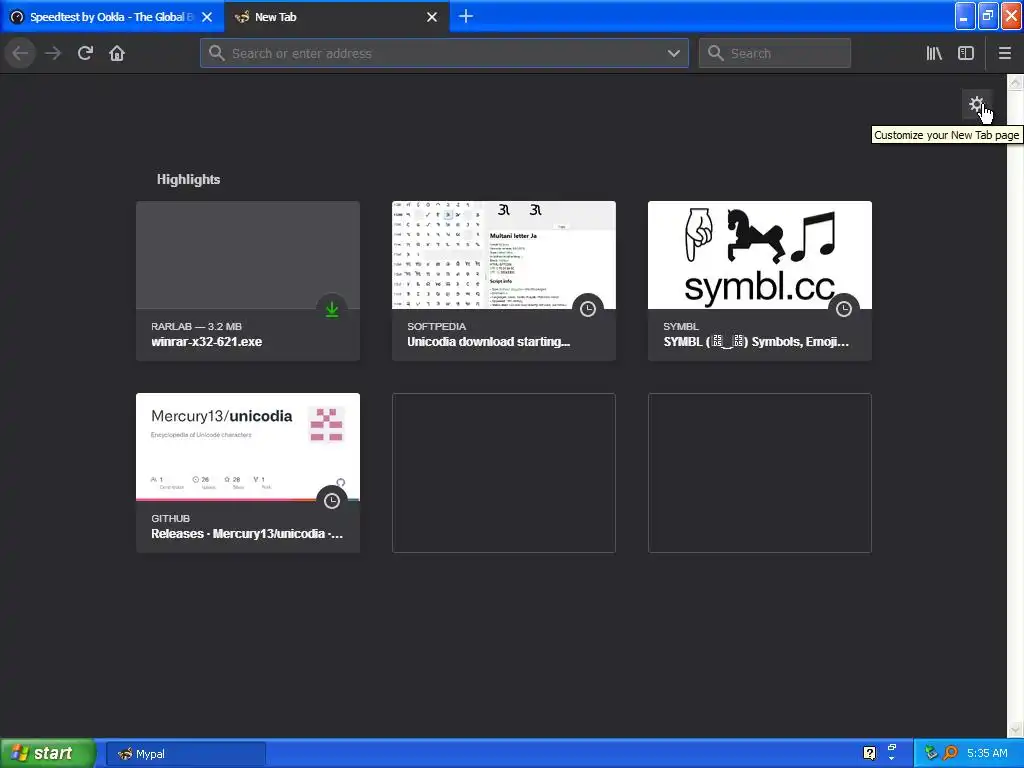Go back with the back arrow
The height and width of the screenshot is (768, 1024).
pos(20,53)
